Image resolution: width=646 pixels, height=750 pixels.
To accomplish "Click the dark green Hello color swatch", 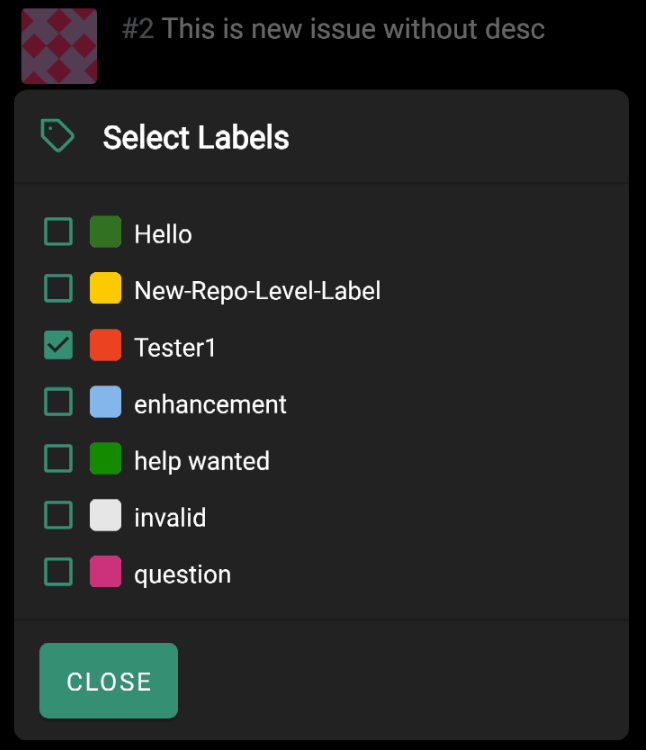I will [x=106, y=232].
